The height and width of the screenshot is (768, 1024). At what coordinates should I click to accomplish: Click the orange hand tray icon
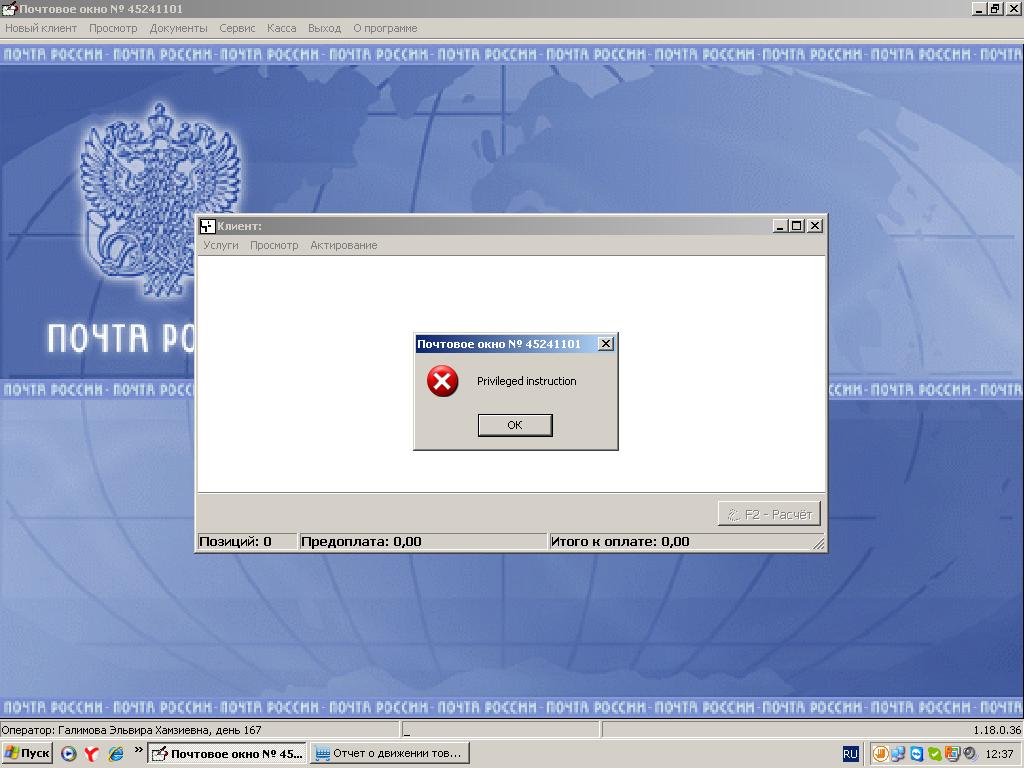[880, 754]
